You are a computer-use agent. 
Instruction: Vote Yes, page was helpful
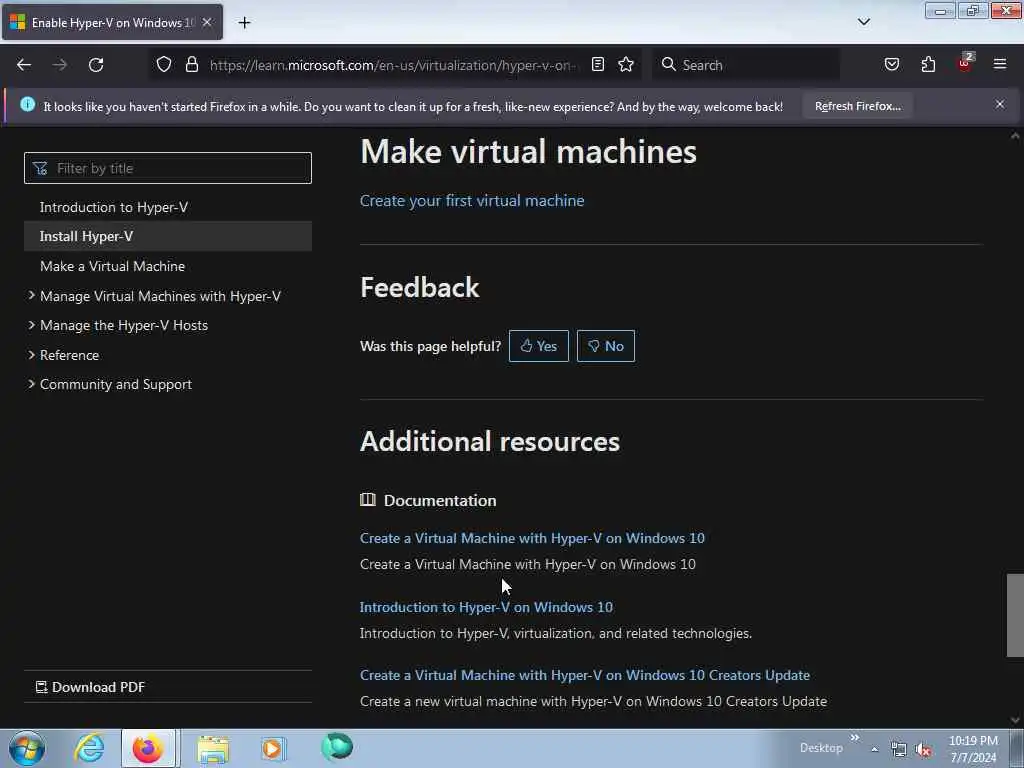pyautogui.click(x=539, y=346)
